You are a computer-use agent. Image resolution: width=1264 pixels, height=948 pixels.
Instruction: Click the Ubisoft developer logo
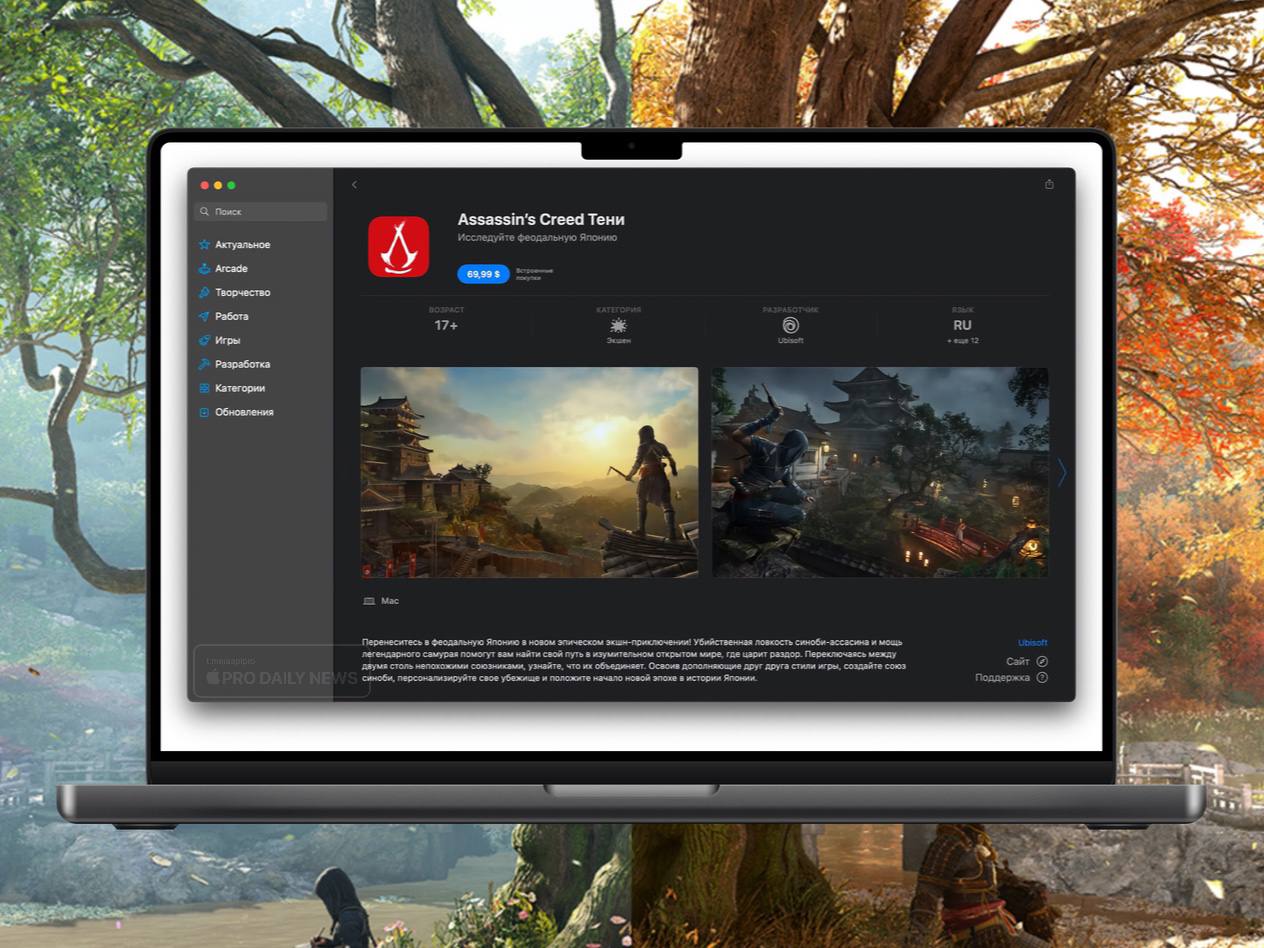click(790, 326)
